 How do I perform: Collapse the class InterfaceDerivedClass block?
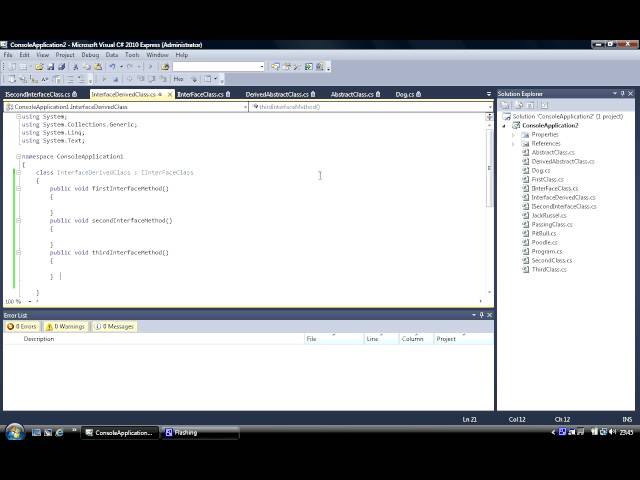point(18,173)
